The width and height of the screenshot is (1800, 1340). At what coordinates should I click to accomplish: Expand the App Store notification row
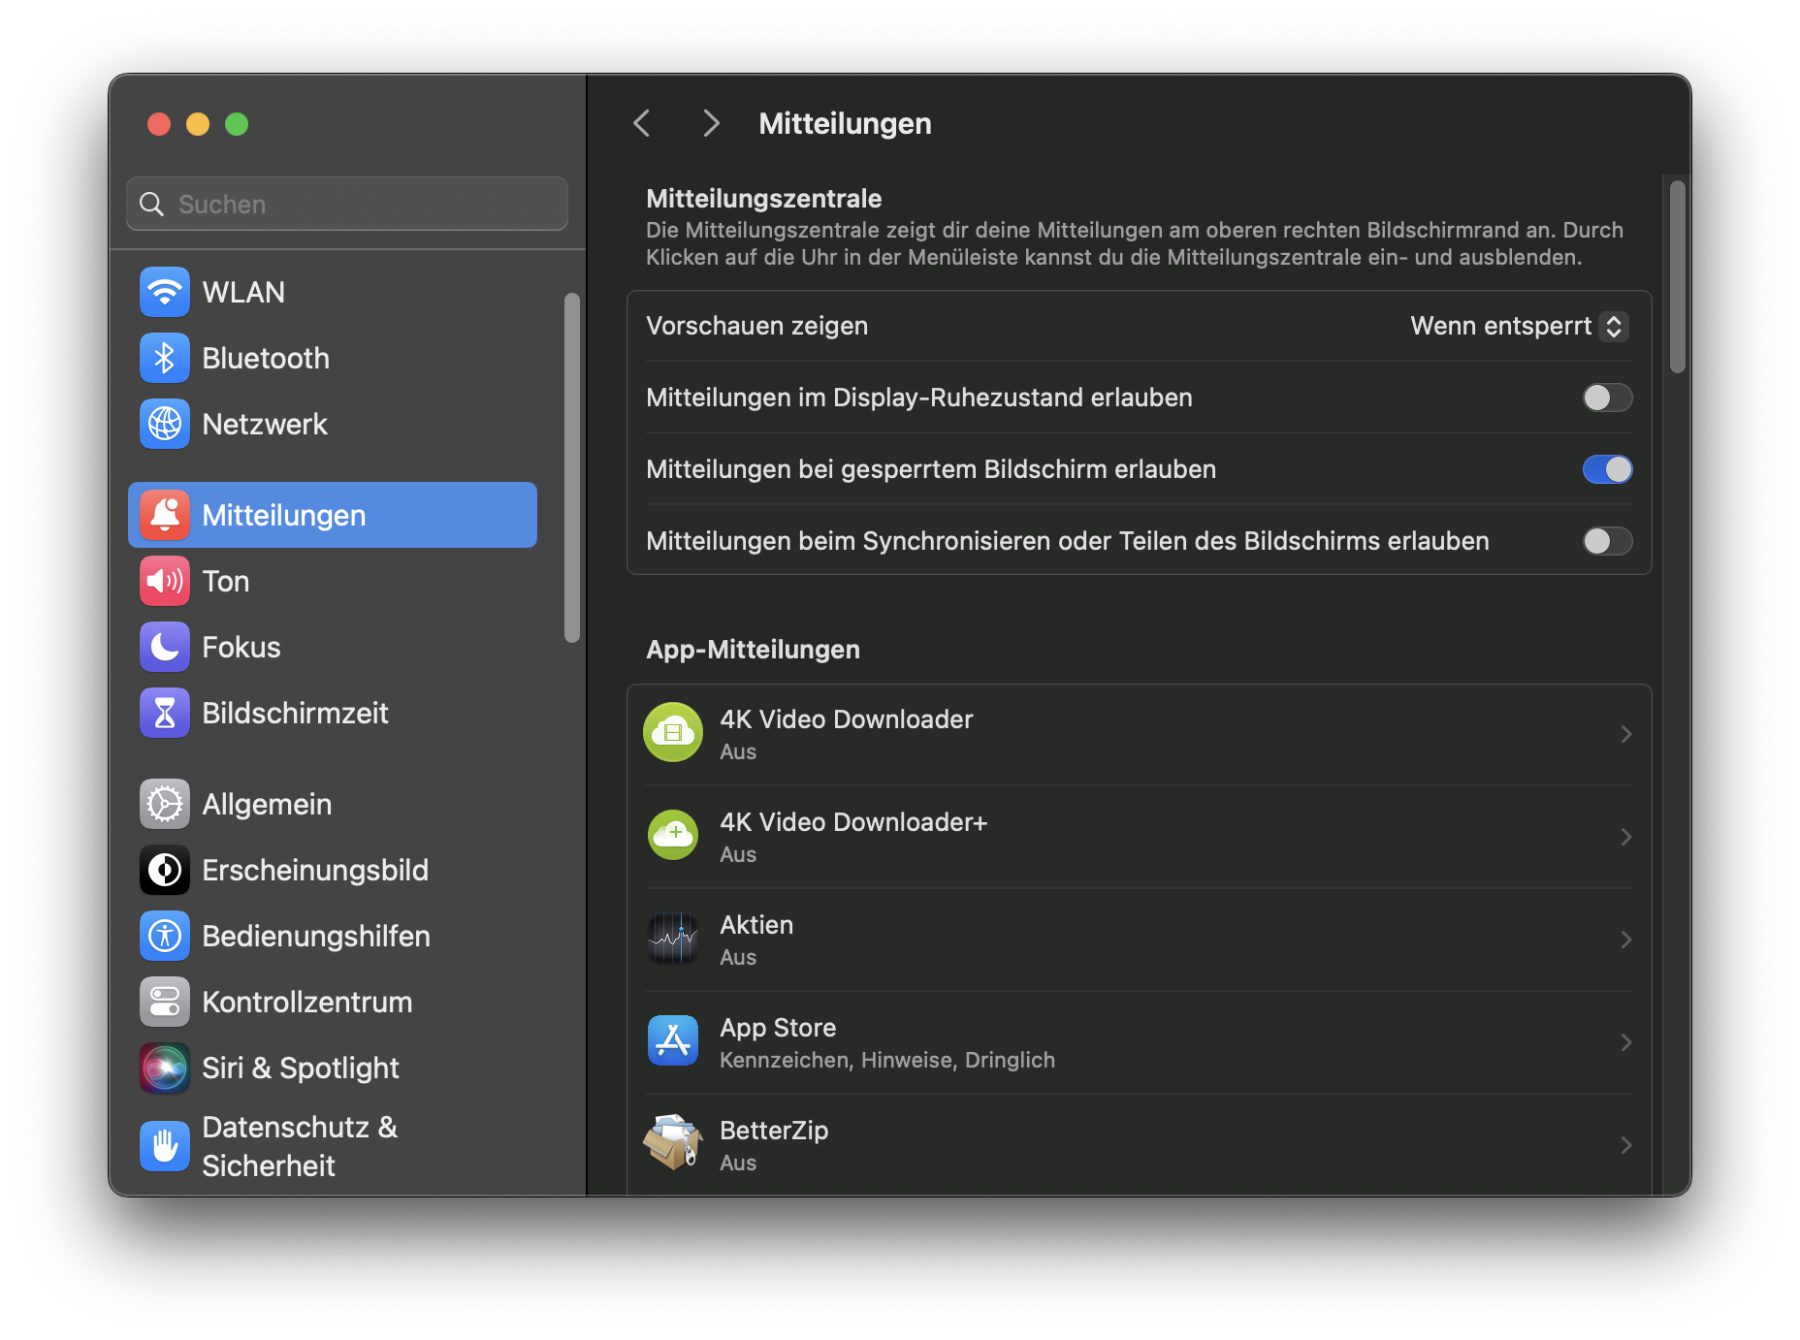1138,1043
